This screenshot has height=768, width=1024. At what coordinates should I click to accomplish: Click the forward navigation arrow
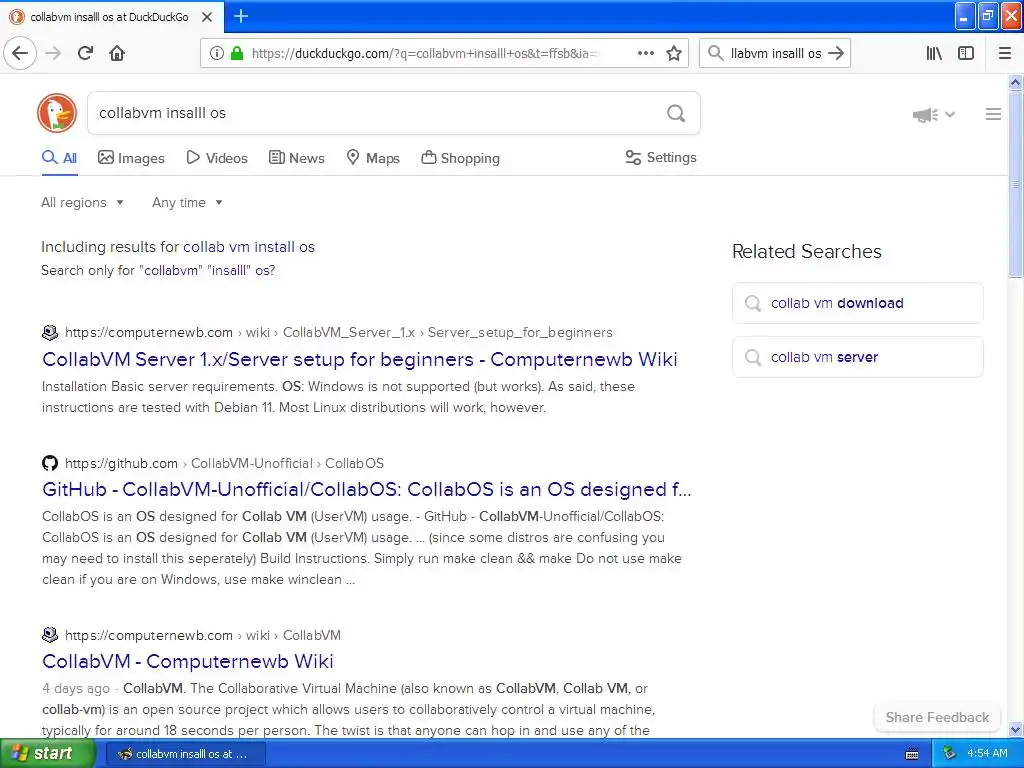[53, 53]
